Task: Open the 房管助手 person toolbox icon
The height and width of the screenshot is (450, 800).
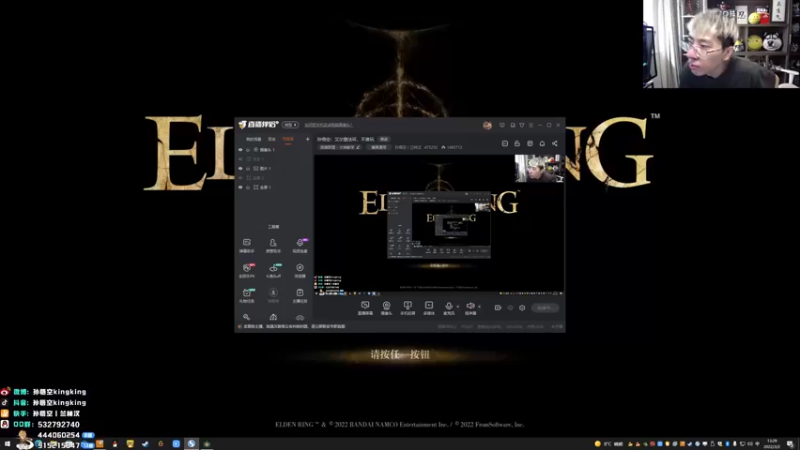Action: pos(273,245)
